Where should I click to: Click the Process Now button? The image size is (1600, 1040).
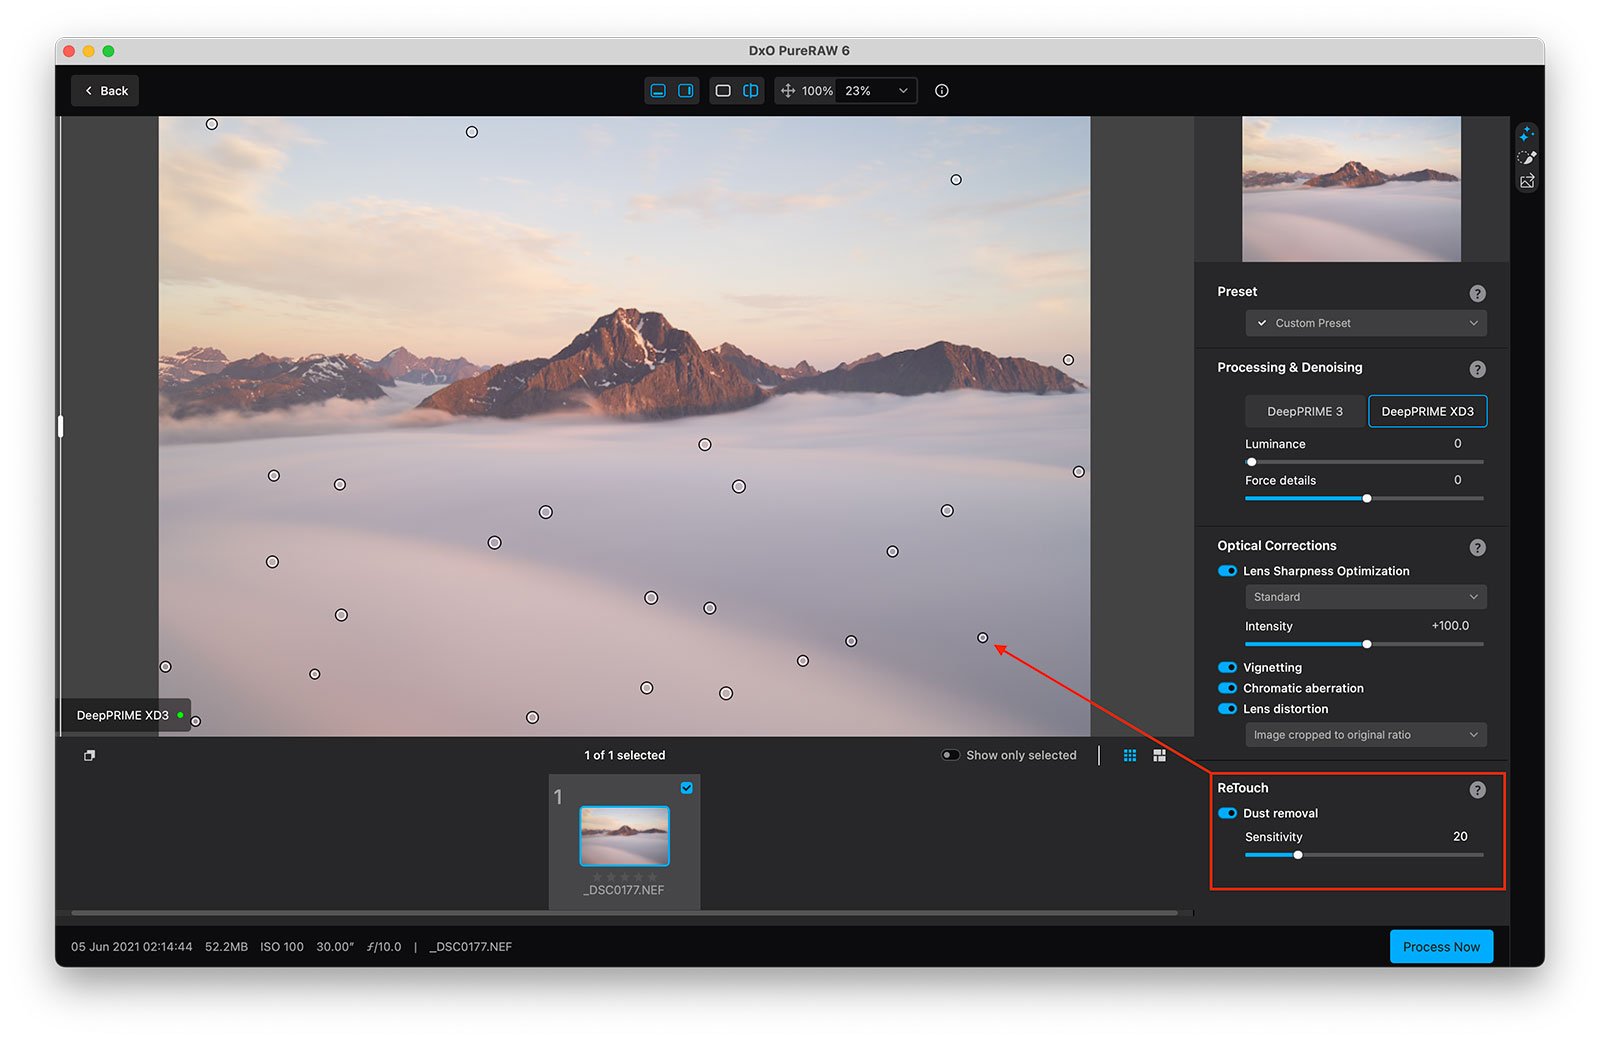coord(1440,947)
